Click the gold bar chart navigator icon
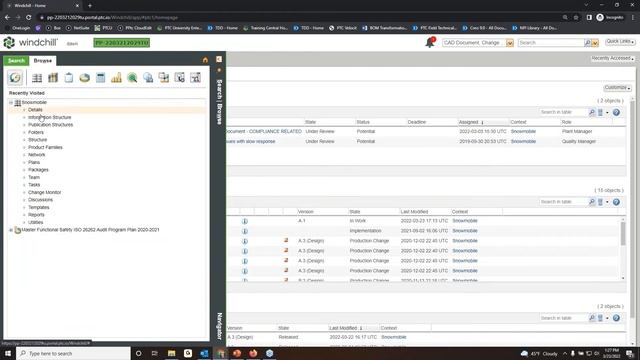640x360 pixels. (x=116, y=78)
